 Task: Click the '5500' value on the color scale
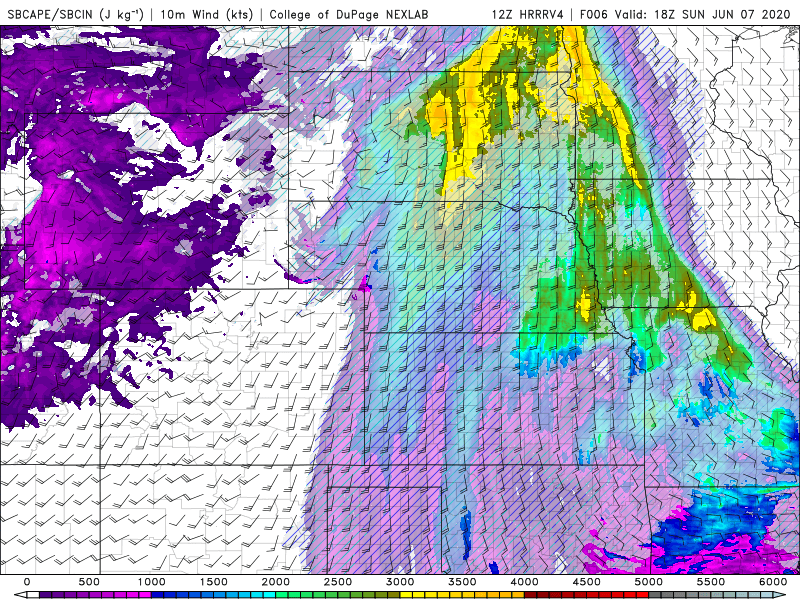(711, 582)
